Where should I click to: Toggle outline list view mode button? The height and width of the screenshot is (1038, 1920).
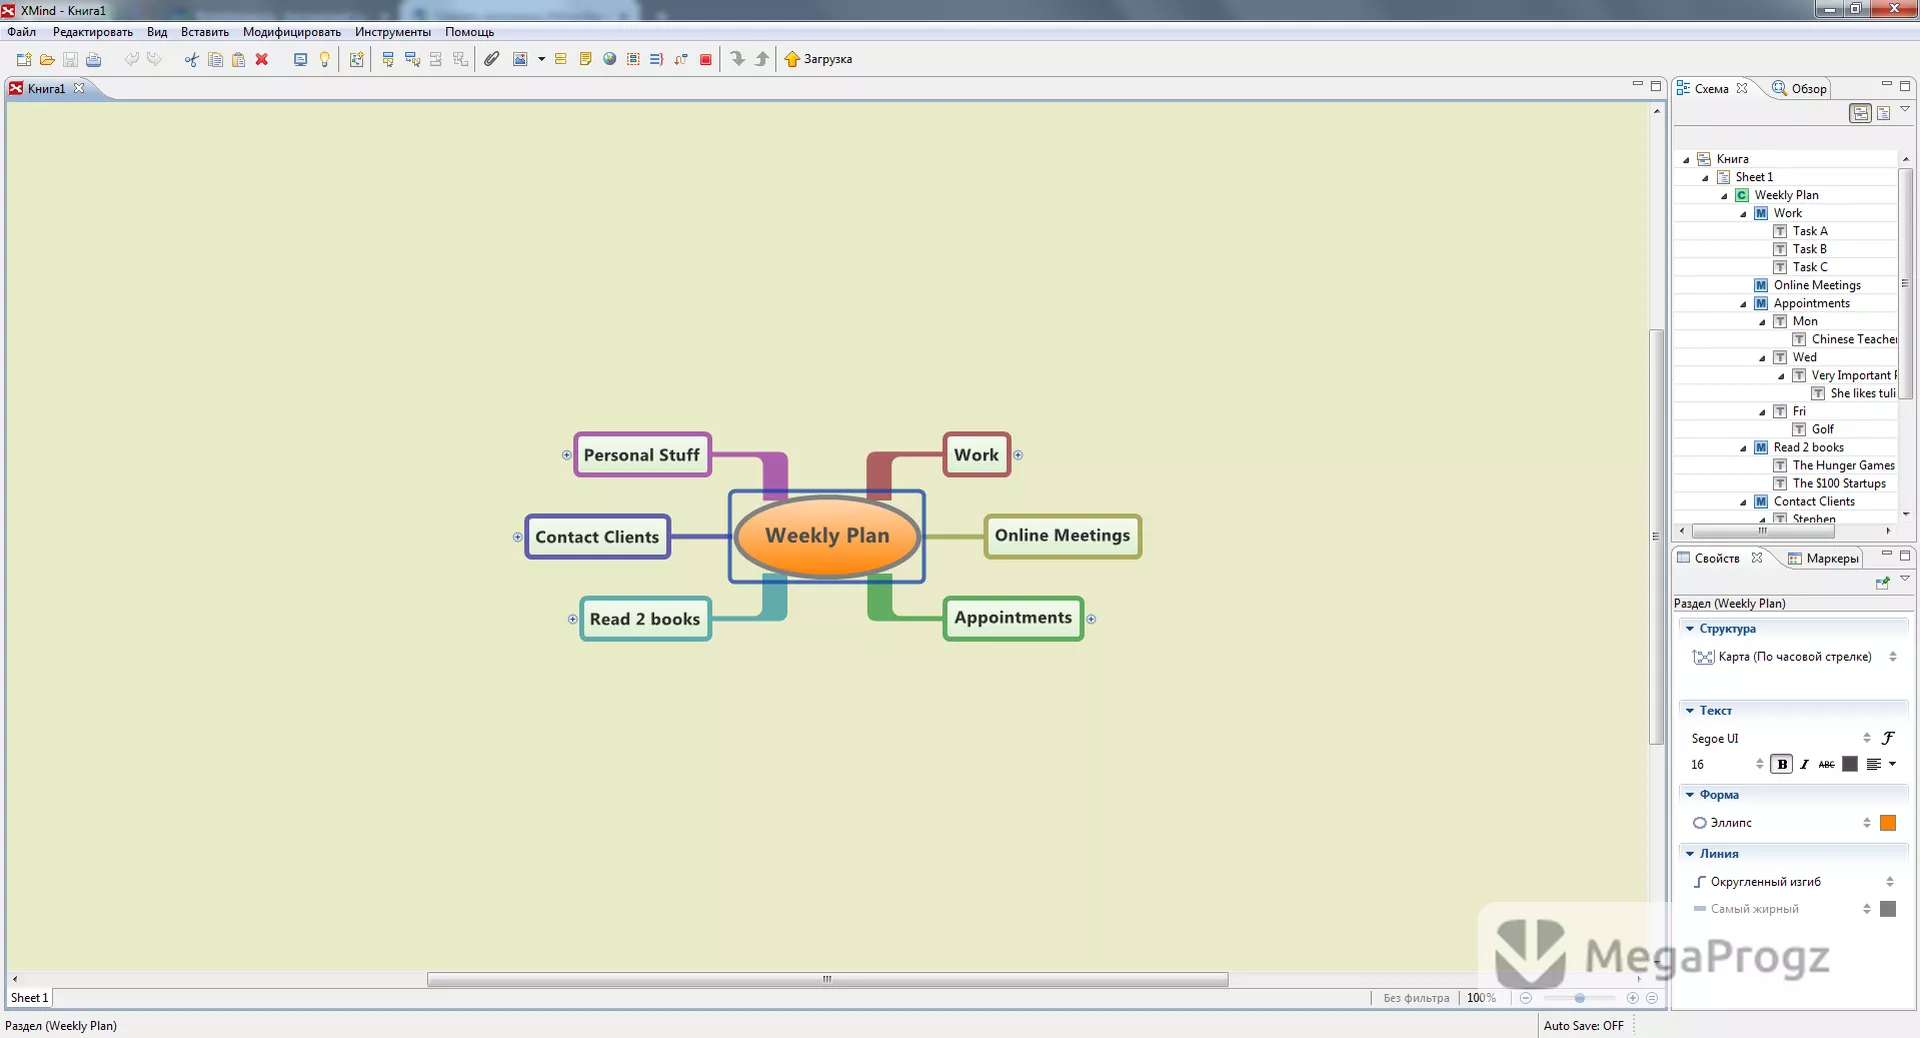tap(1883, 113)
